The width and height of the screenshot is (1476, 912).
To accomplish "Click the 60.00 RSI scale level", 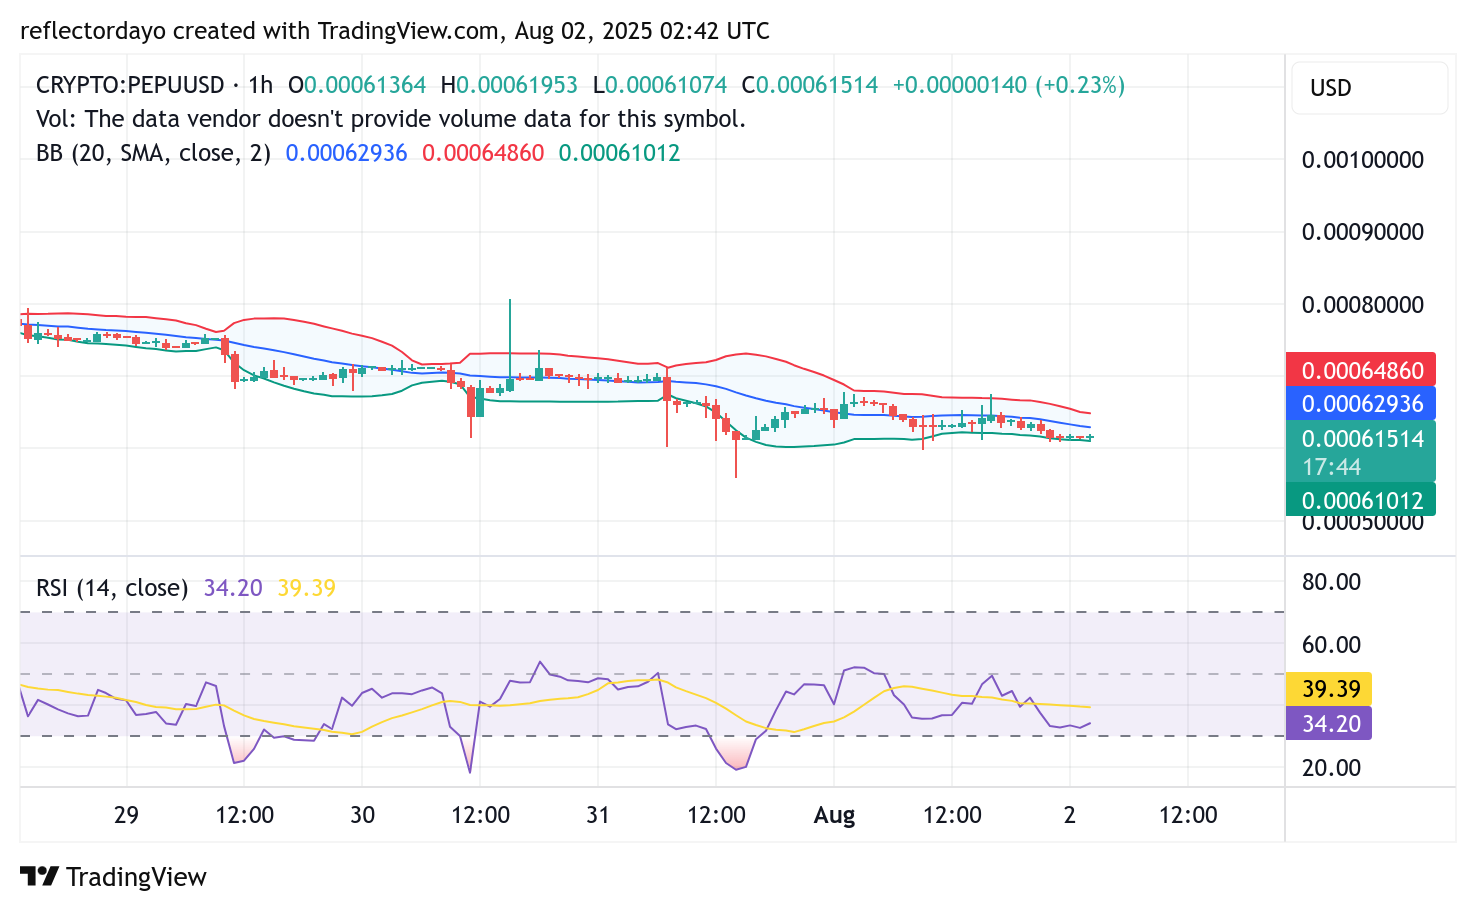I will (x=1331, y=645).
